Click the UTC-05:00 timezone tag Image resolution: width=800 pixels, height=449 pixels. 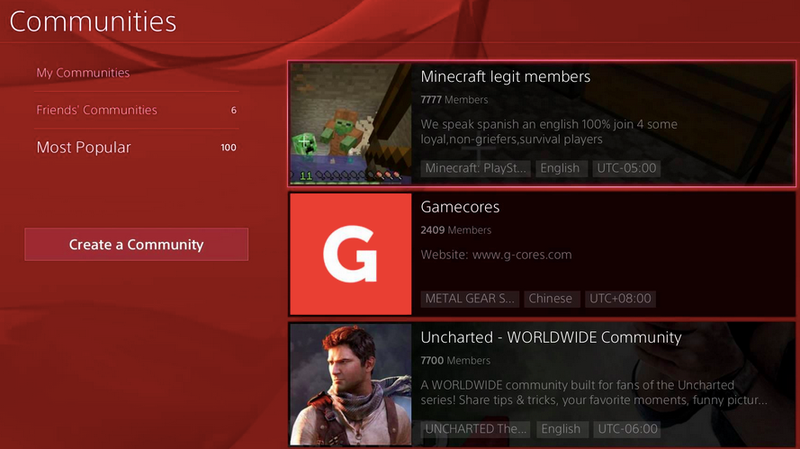[627, 168]
